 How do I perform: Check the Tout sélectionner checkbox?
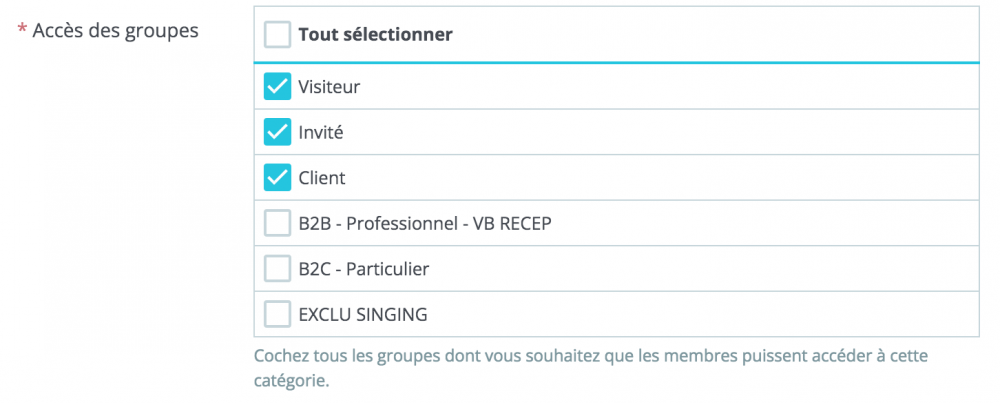click(277, 35)
